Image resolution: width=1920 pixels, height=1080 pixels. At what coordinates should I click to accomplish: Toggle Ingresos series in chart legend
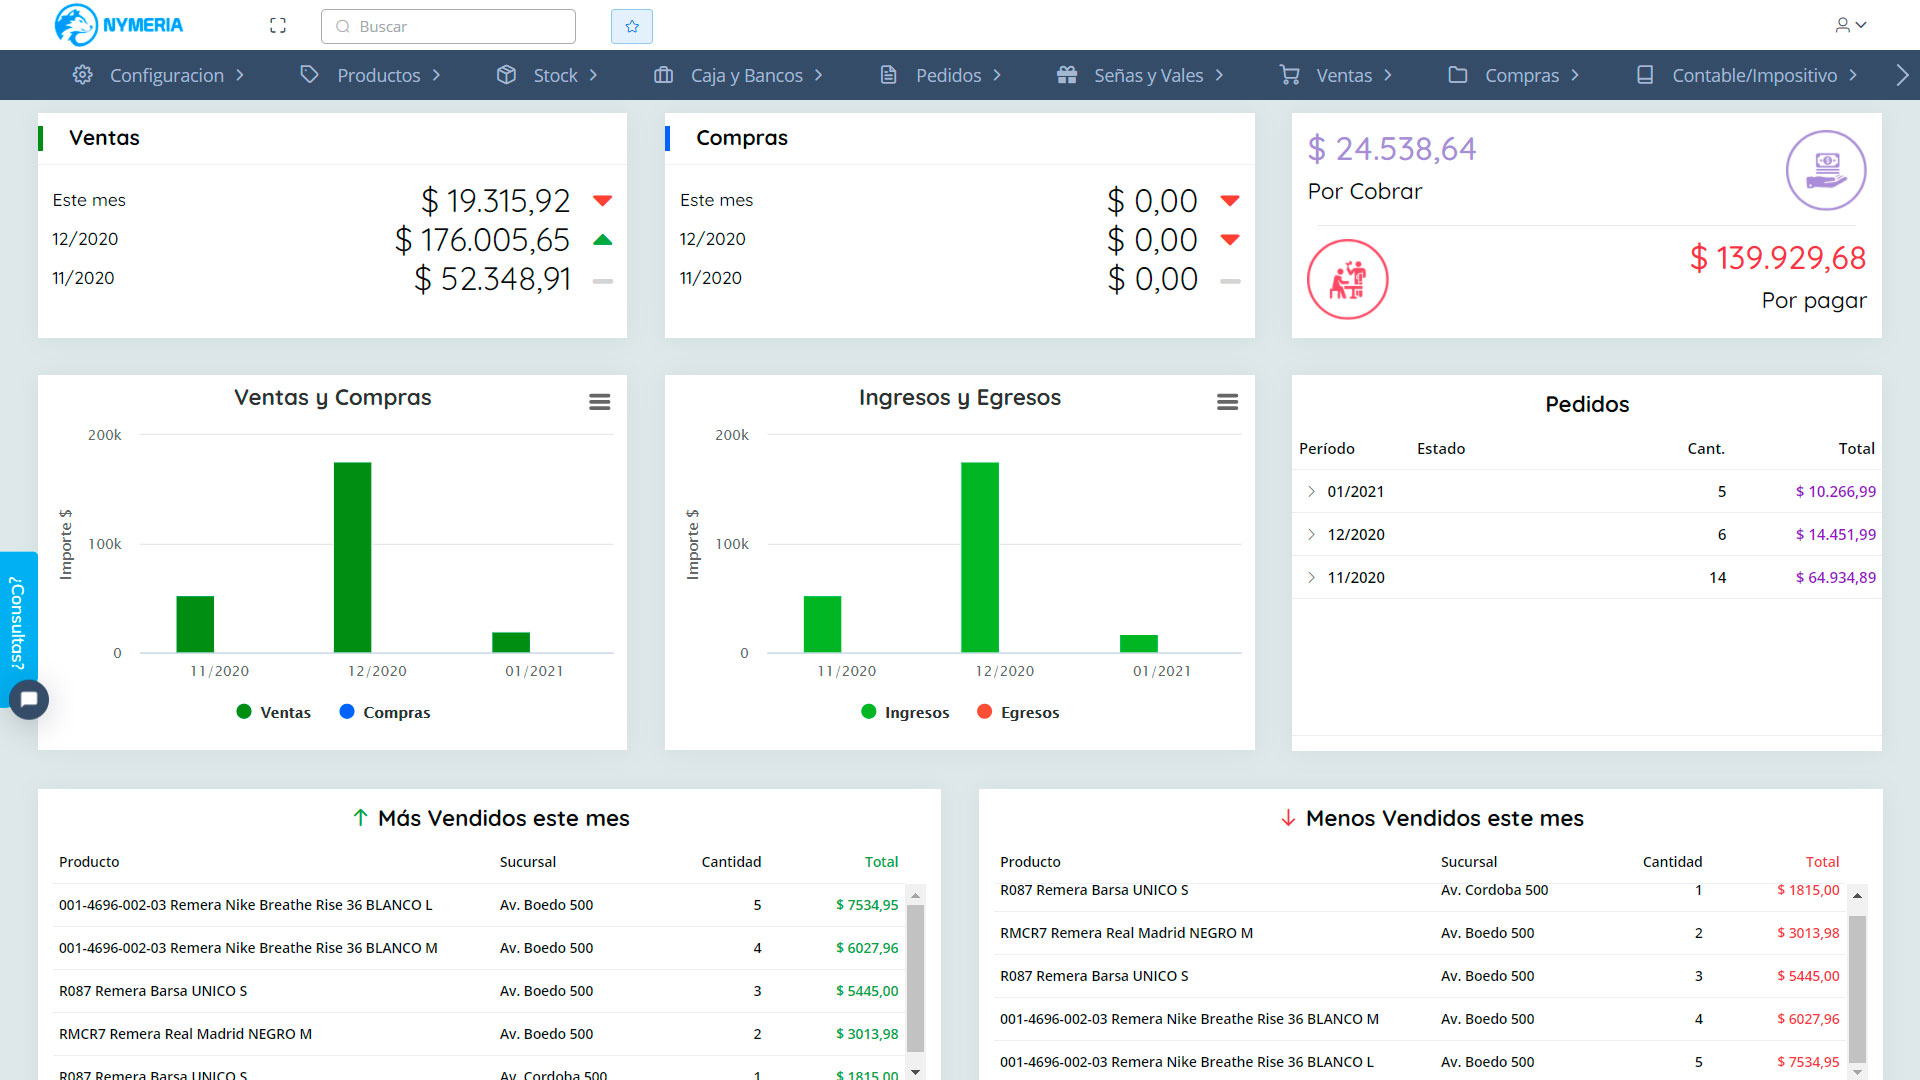click(x=905, y=712)
